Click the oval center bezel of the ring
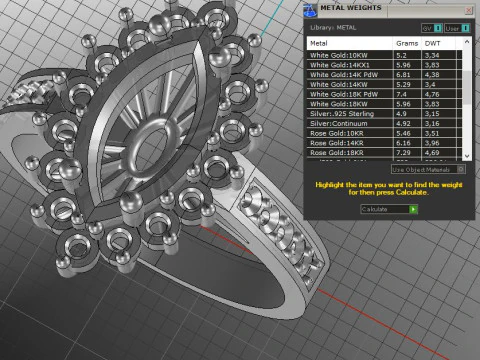This screenshot has width=480, height=360. click(154, 148)
